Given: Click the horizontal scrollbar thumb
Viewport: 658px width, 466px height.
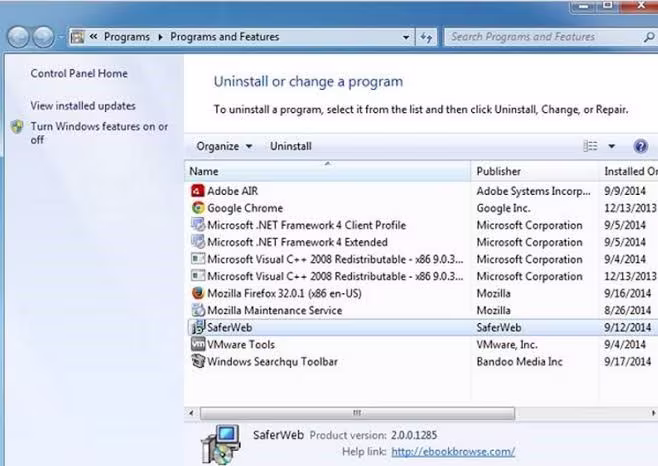Looking at the screenshot, I should point(358,413).
